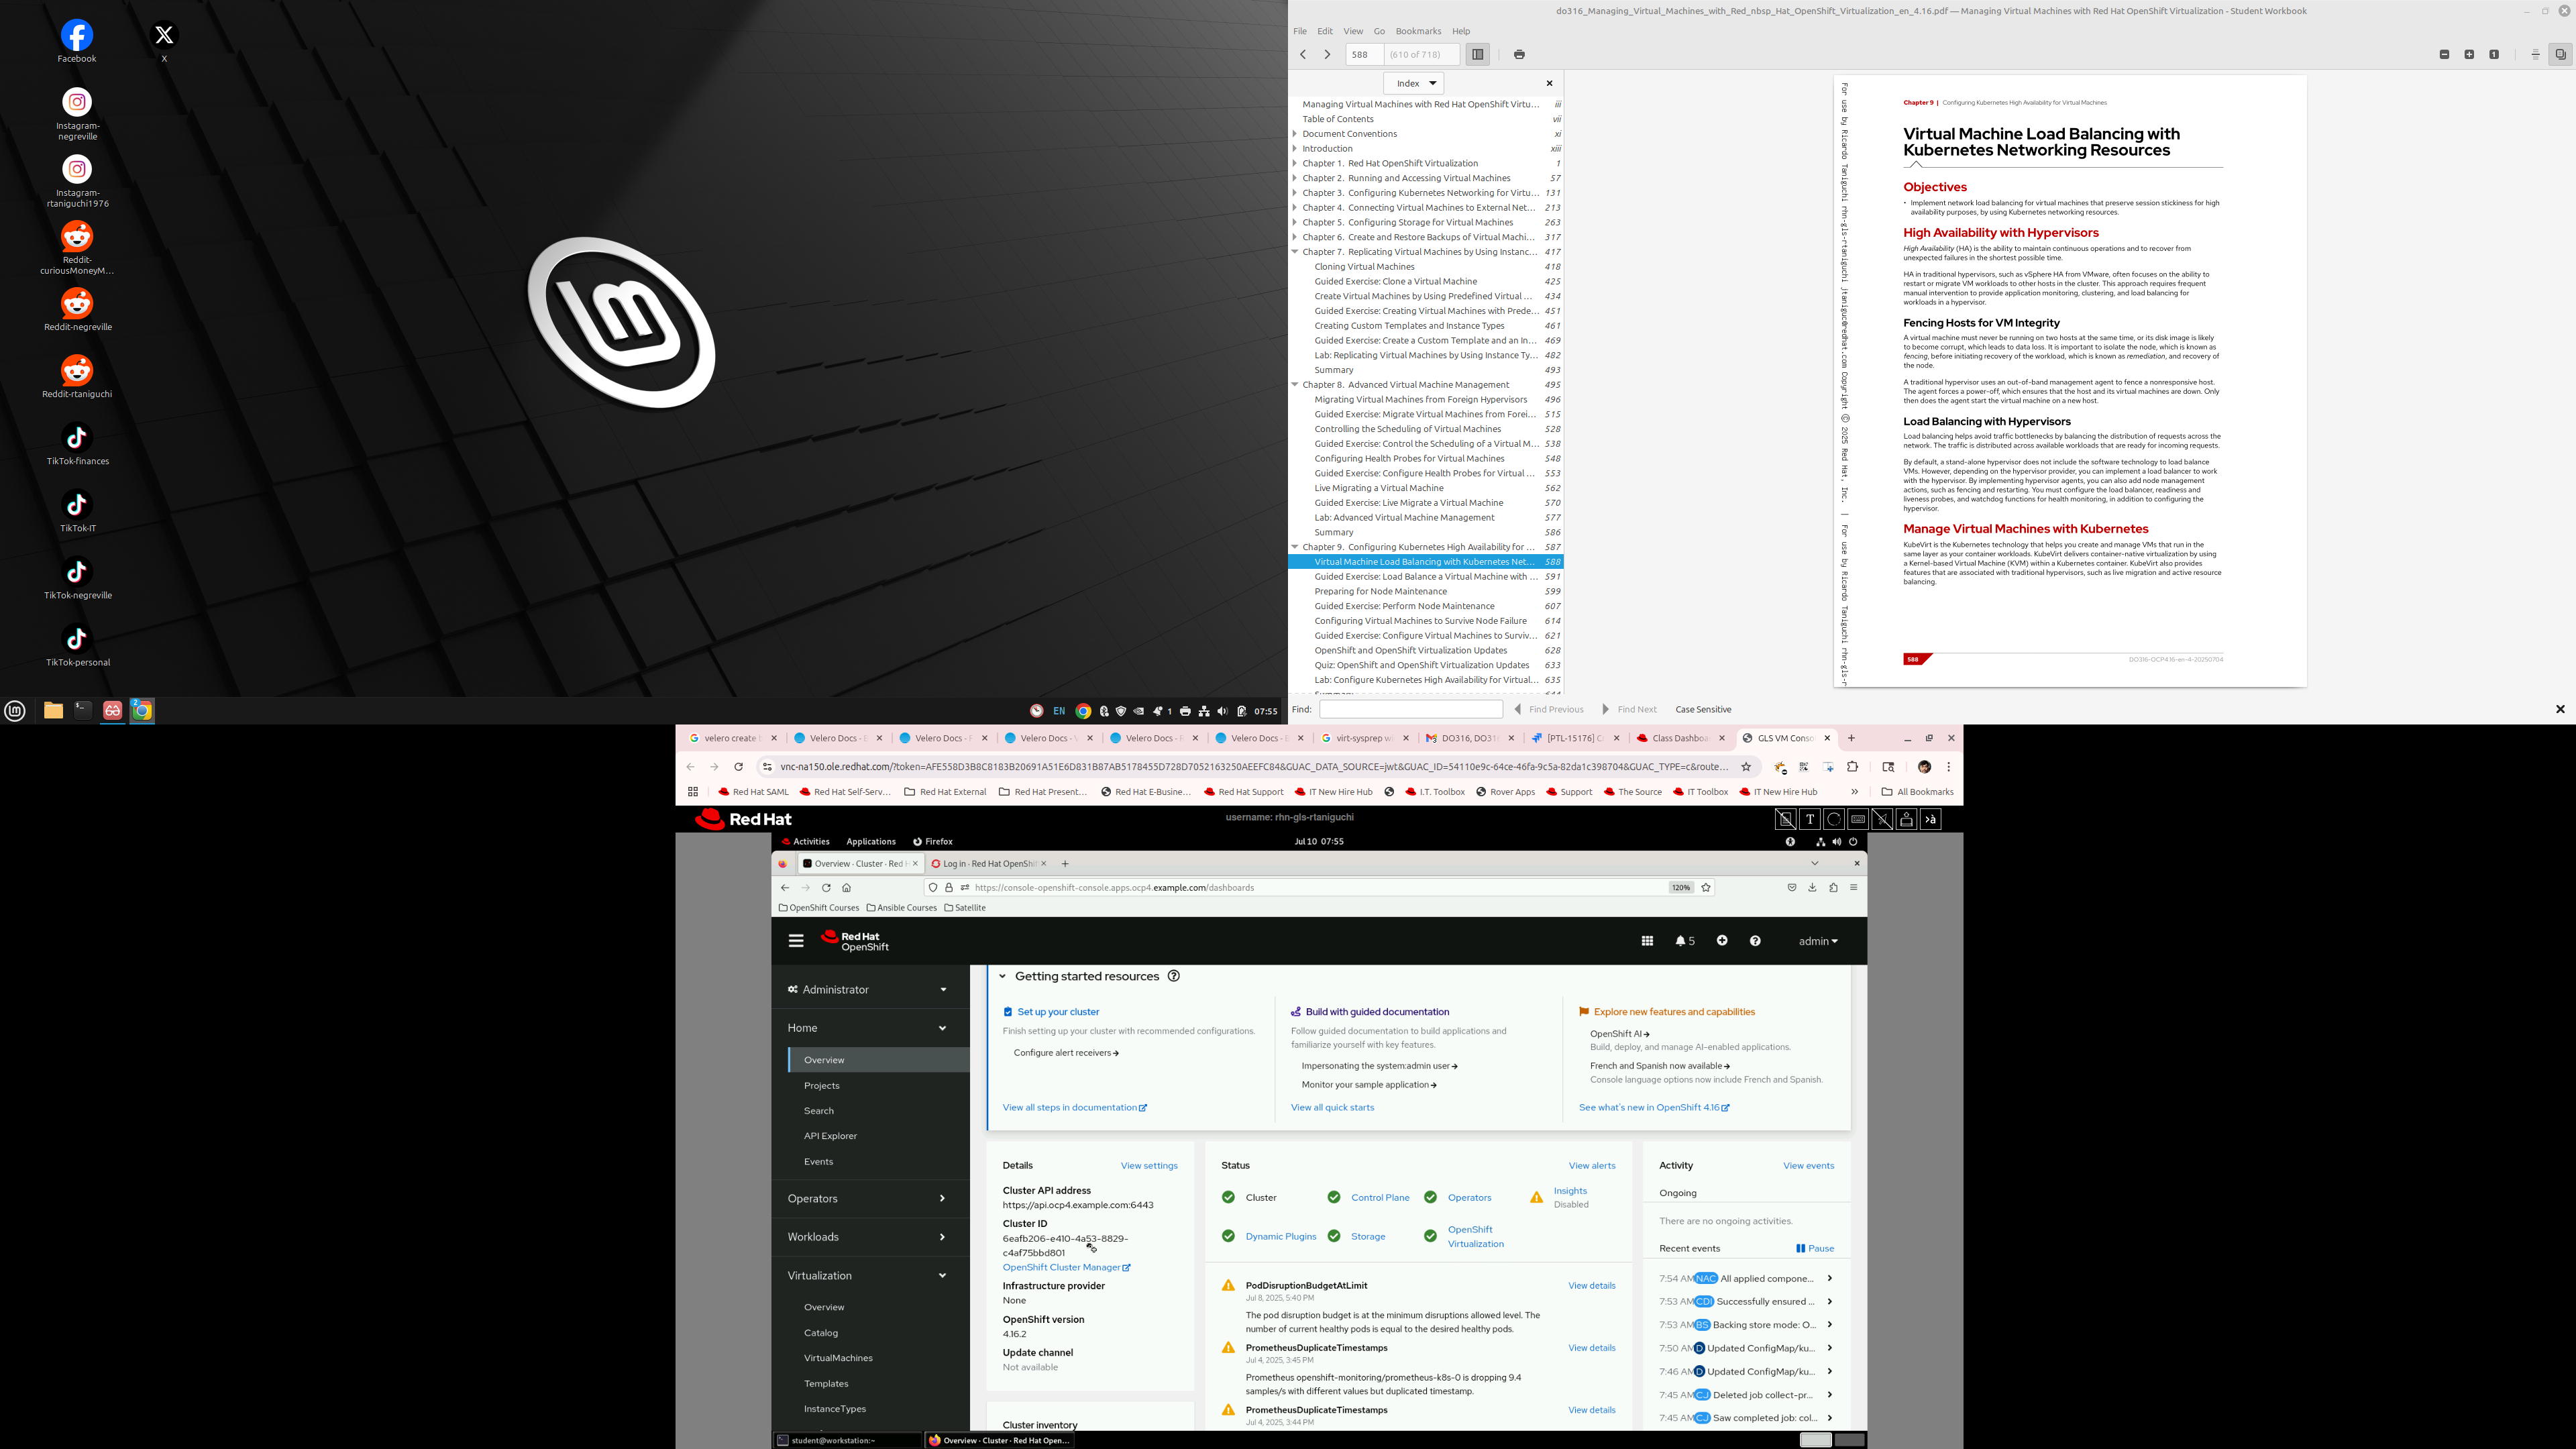
Task: Zoom out the PDF document
Action: click(x=2444, y=54)
